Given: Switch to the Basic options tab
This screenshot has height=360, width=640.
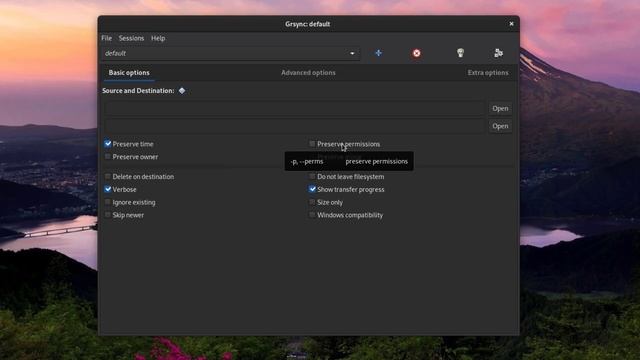Looking at the screenshot, I should 129,73.
